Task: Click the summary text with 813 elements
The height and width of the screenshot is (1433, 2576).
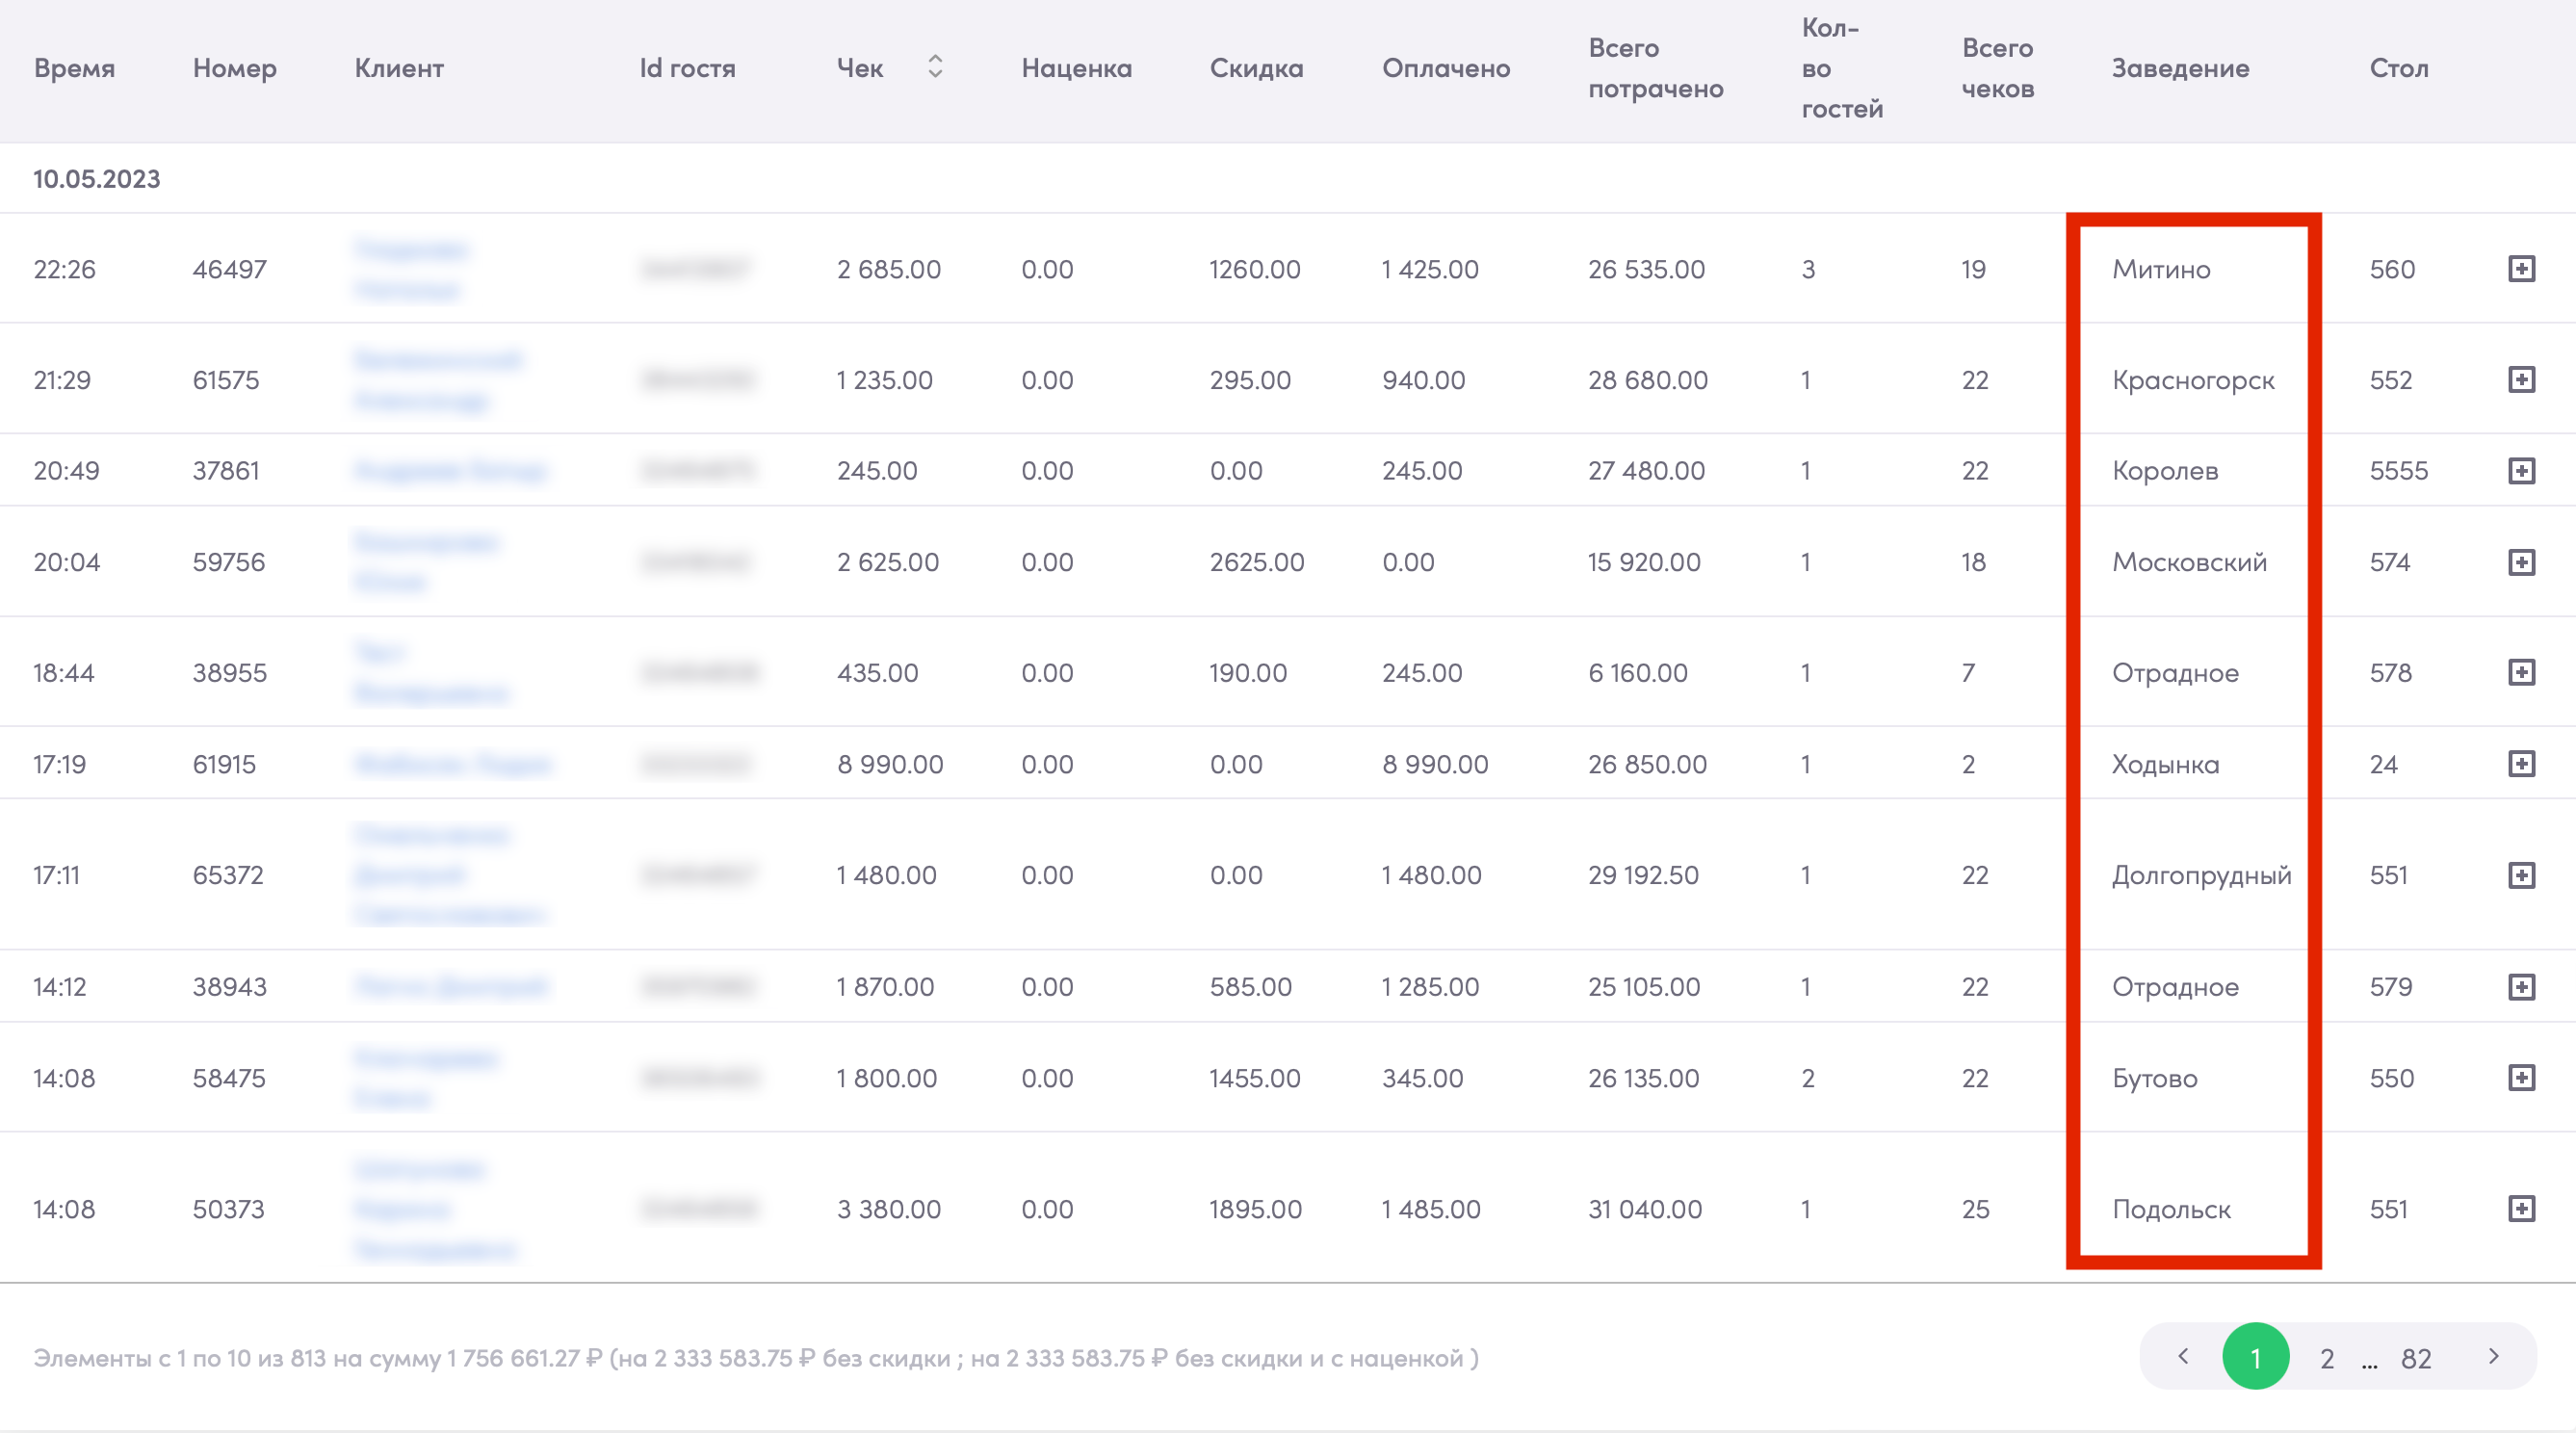Action: tap(756, 1358)
